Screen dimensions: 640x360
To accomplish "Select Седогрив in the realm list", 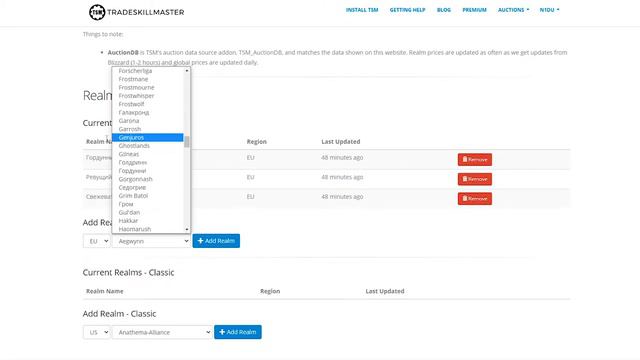I will (147, 187).
